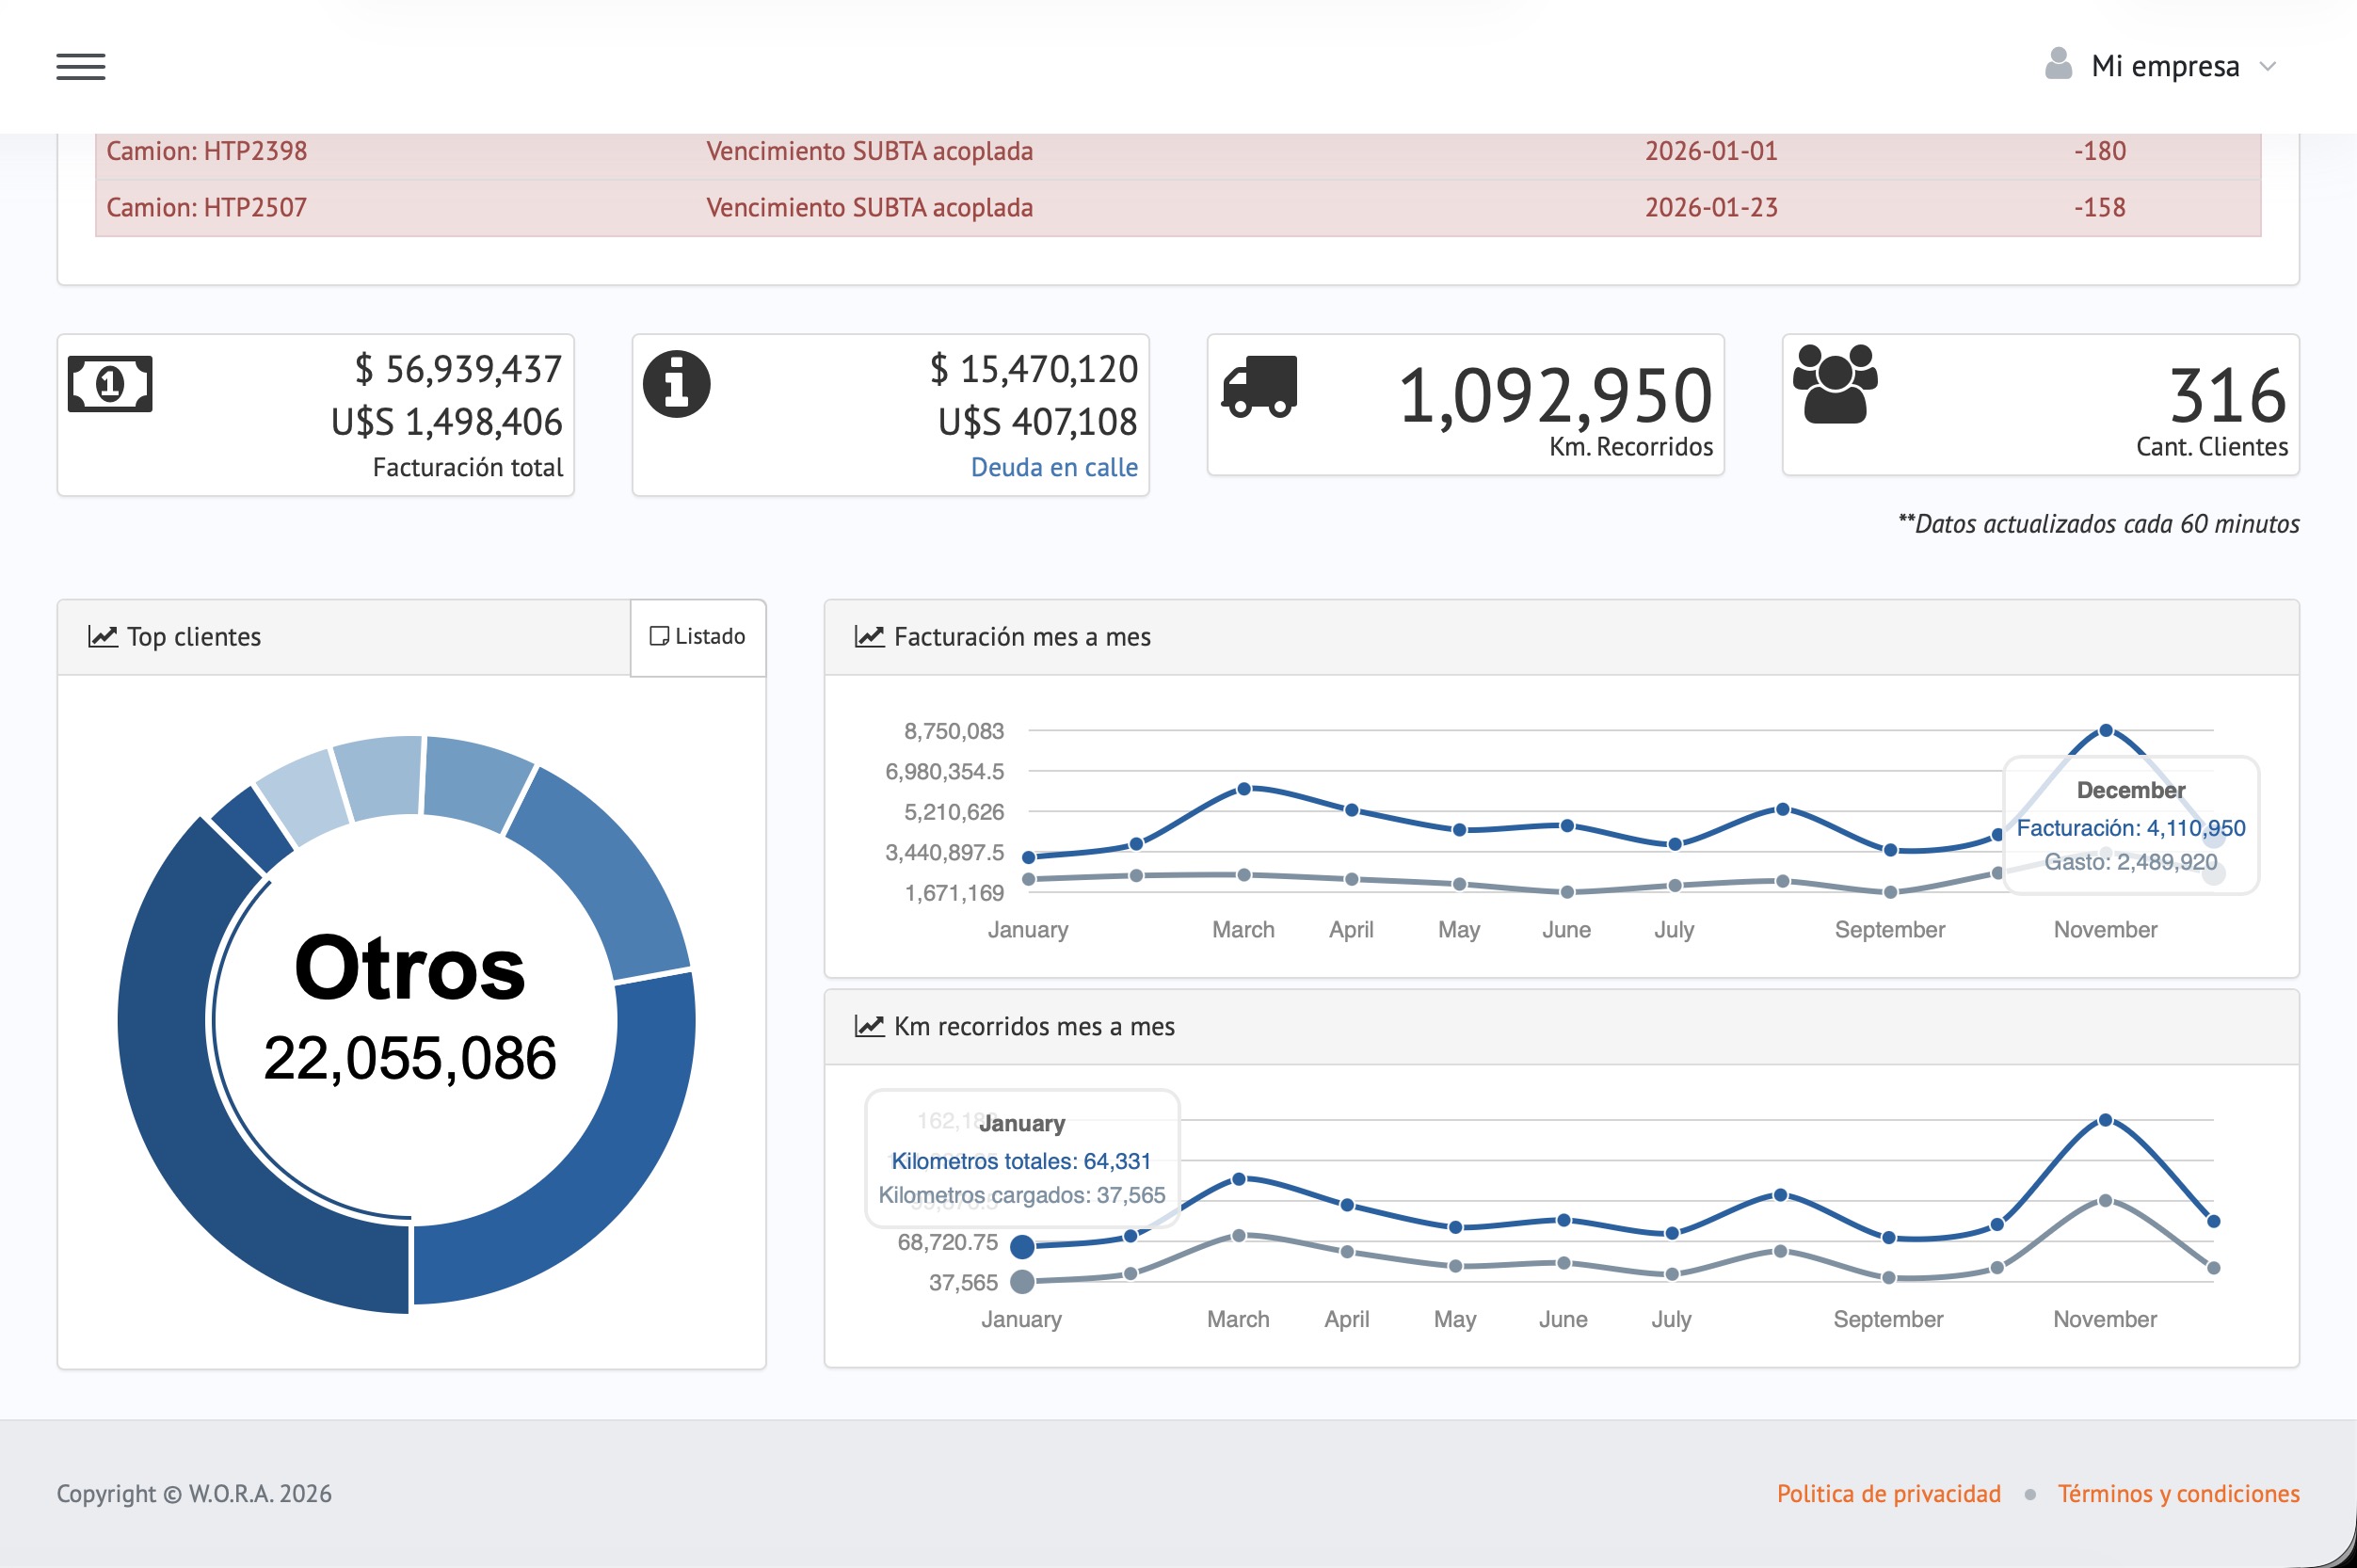Click the November peak point on Facturación chart
This screenshot has width=2357, height=1568.
tap(2105, 731)
